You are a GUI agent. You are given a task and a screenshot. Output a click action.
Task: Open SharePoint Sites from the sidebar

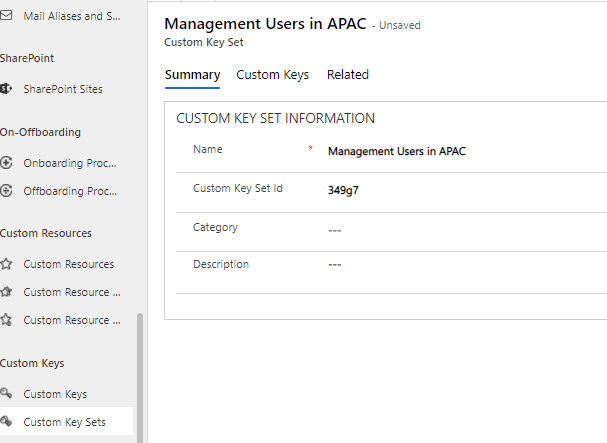63,89
